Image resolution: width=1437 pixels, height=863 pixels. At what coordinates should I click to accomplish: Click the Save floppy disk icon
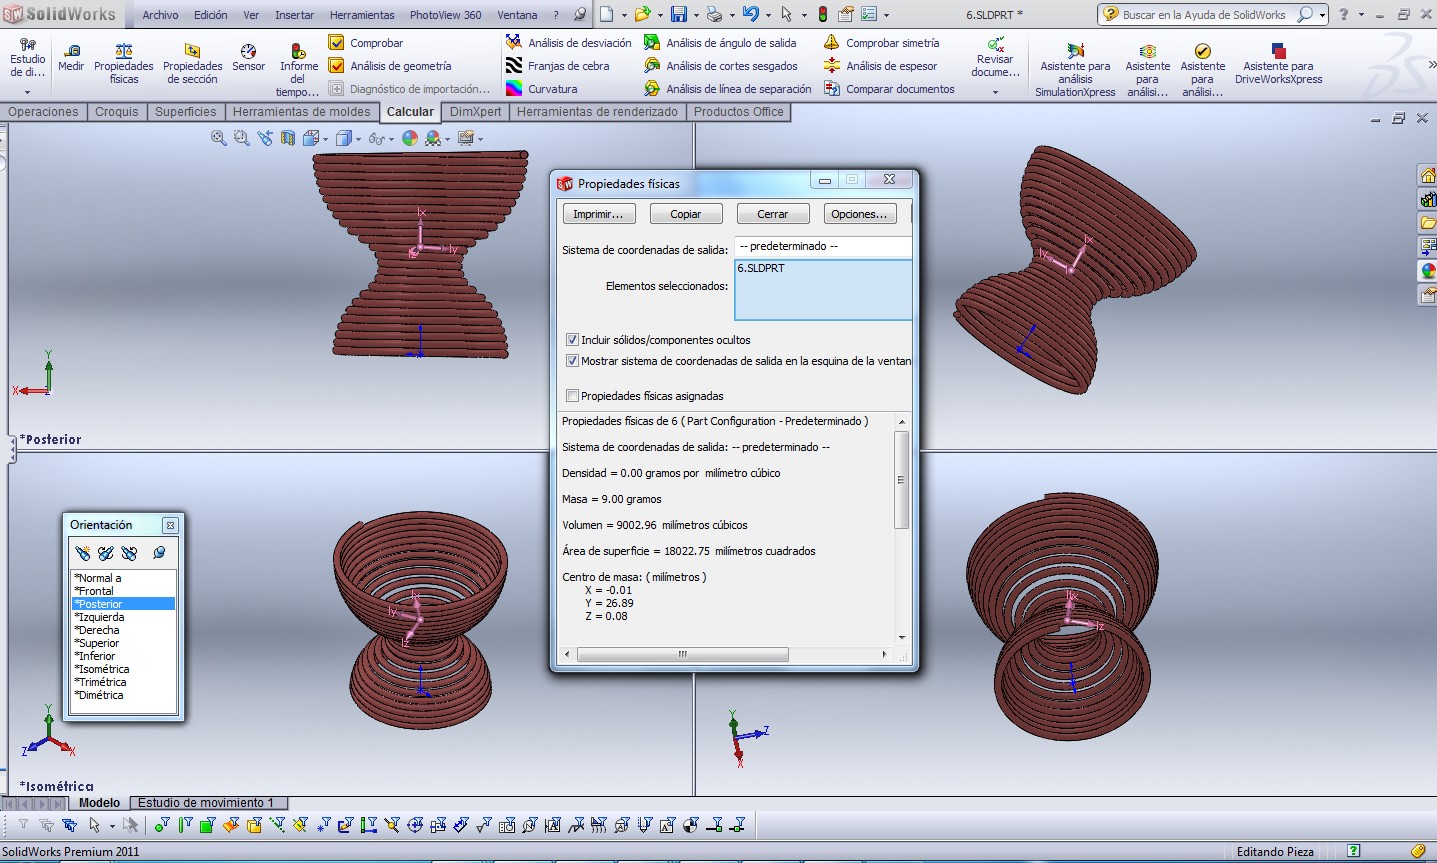[679, 14]
